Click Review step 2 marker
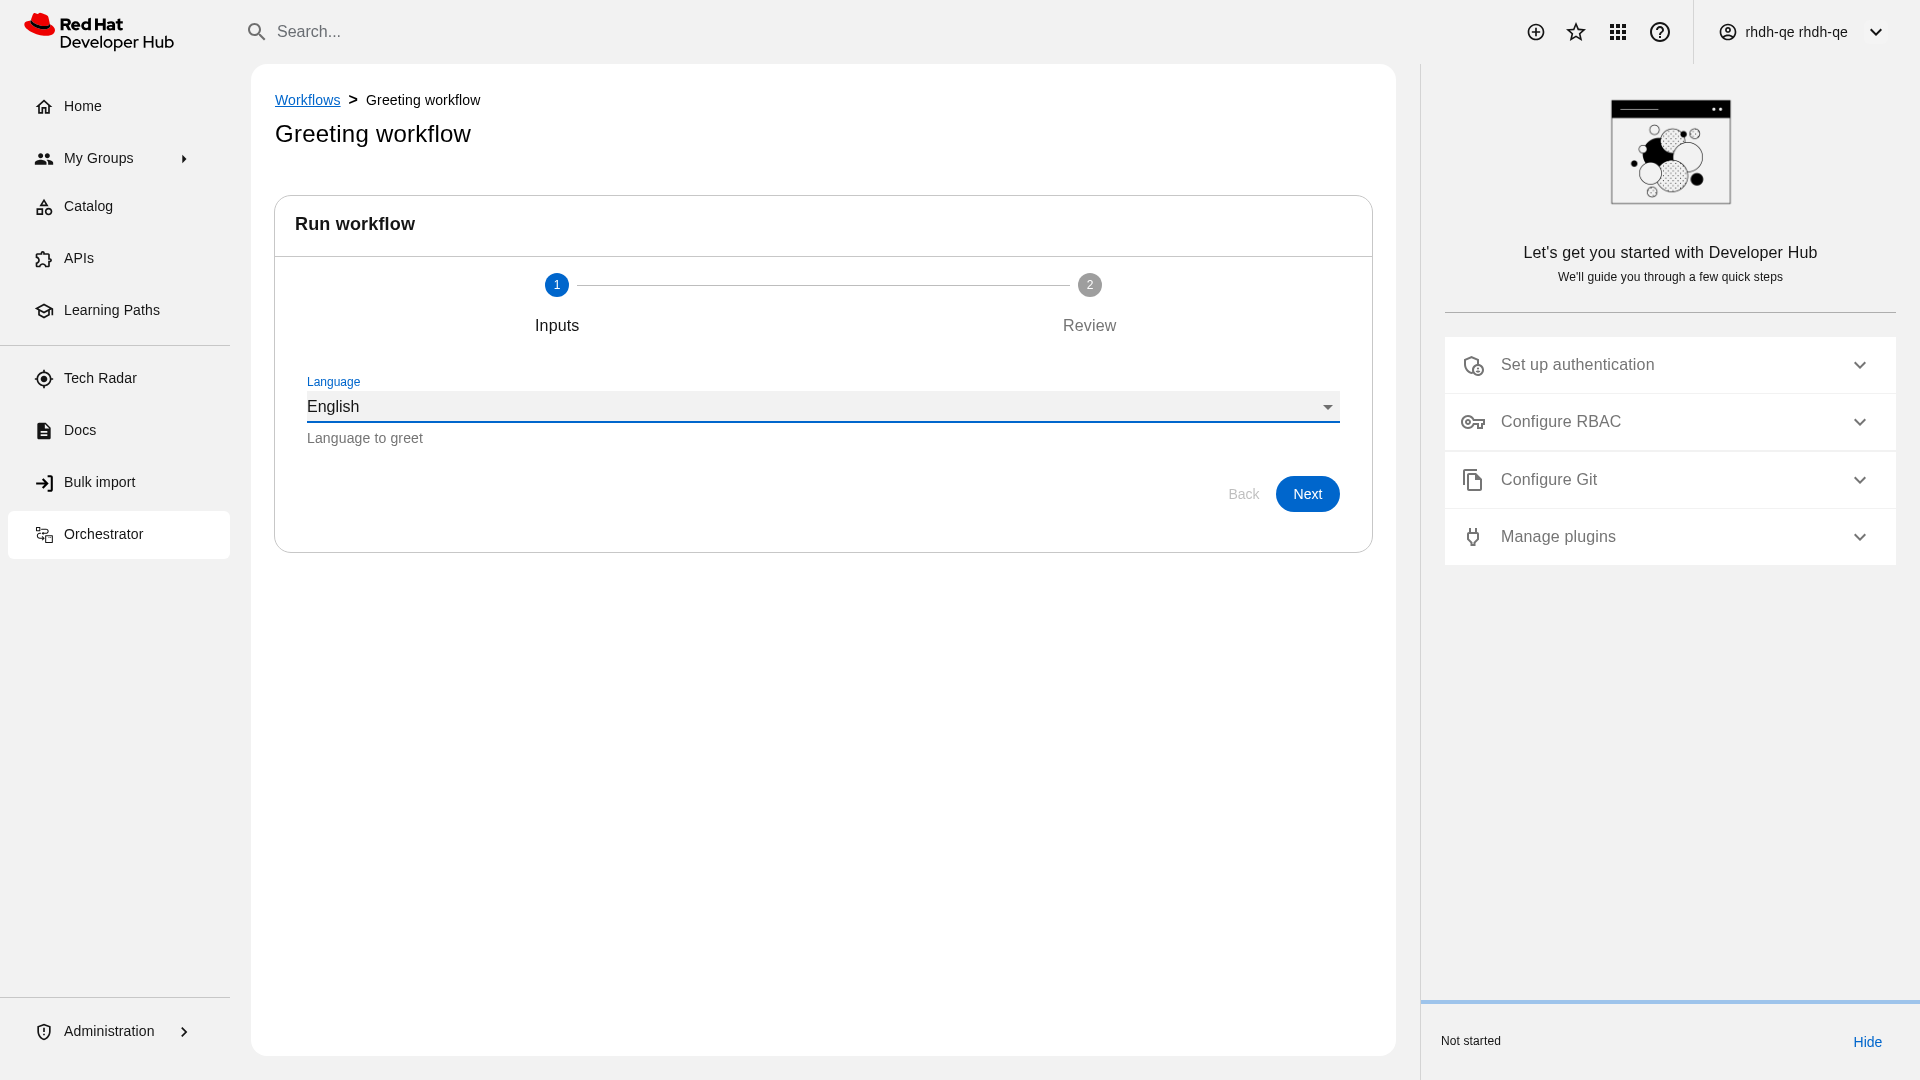 pyautogui.click(x=1089, y=285)
